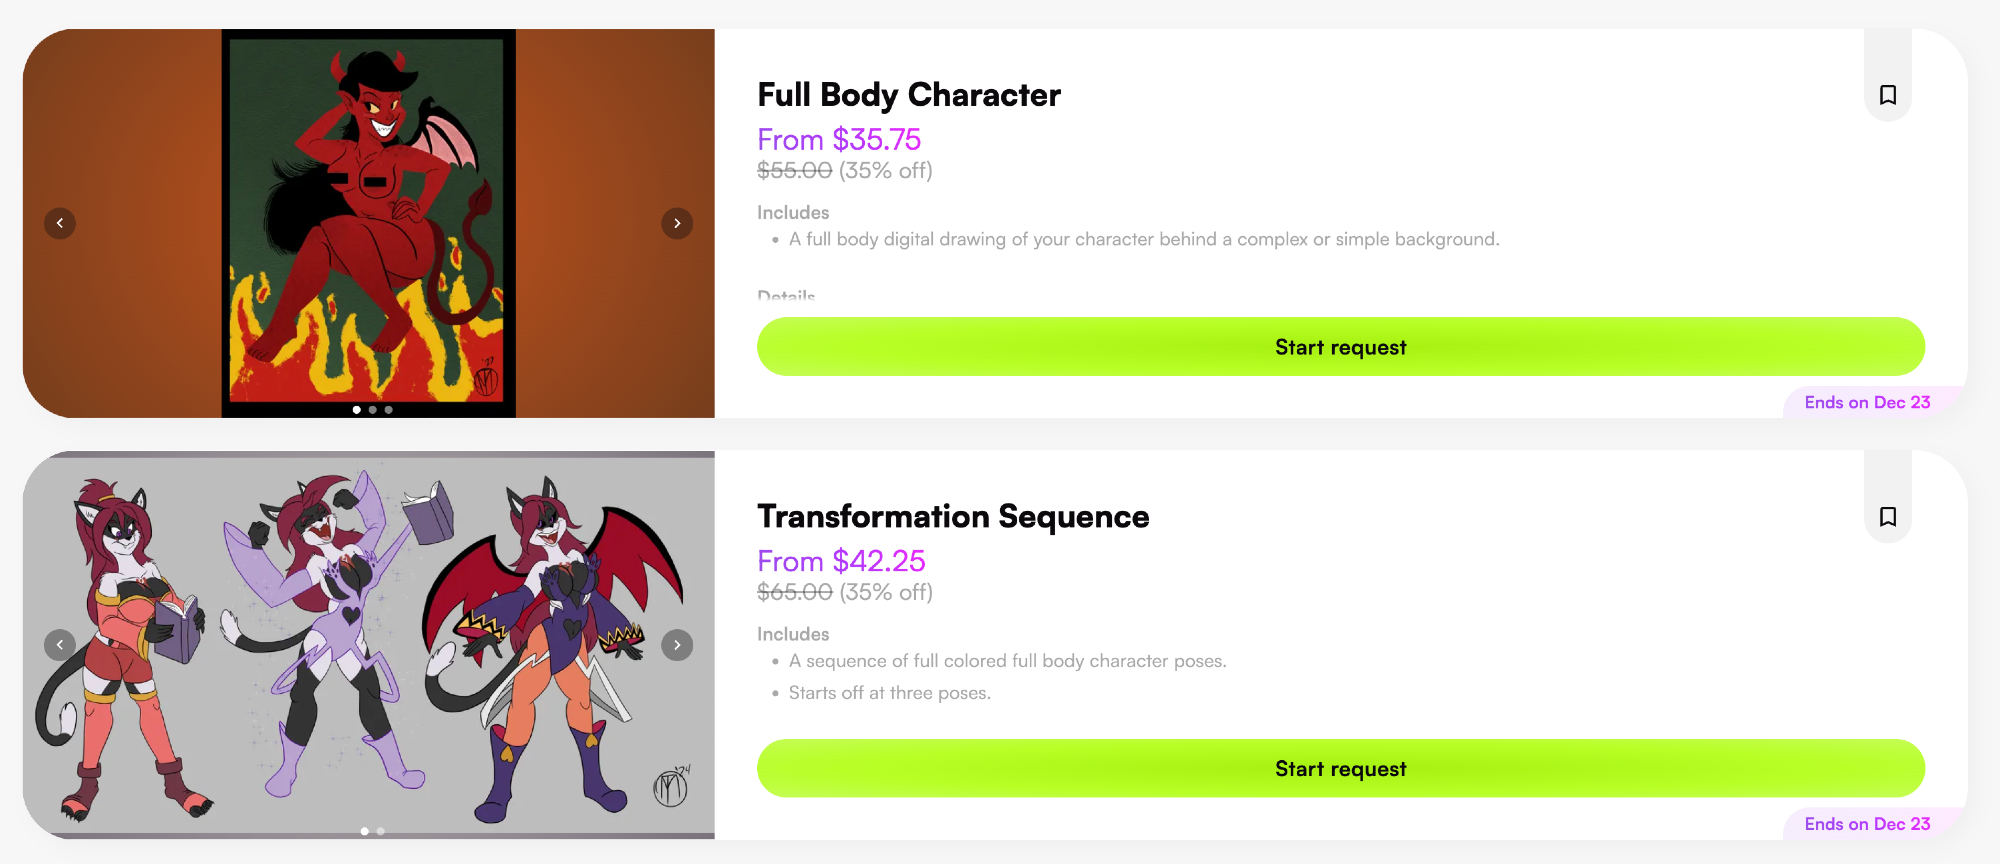Image resolution: width=2000 pixels, height=864 pixels.
Task: Click Ends on Dec 23 badge on Transformation card
Action: [x=1867, y=825]
